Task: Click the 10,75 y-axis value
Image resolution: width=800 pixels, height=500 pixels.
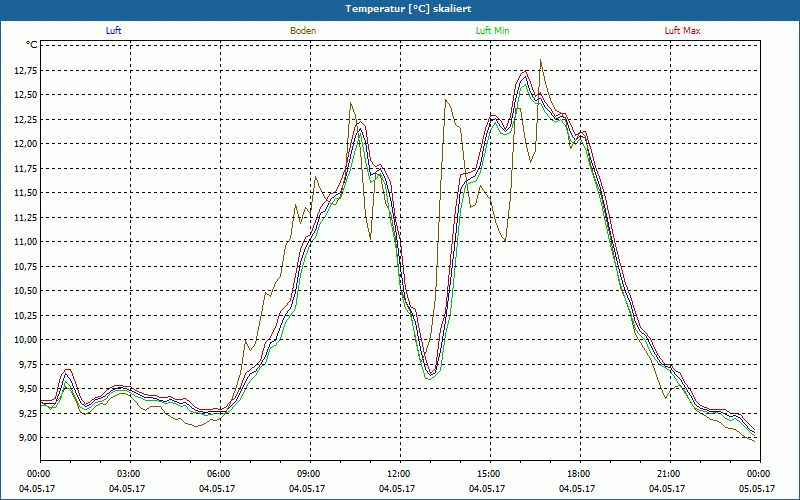Action: (26, 266)
